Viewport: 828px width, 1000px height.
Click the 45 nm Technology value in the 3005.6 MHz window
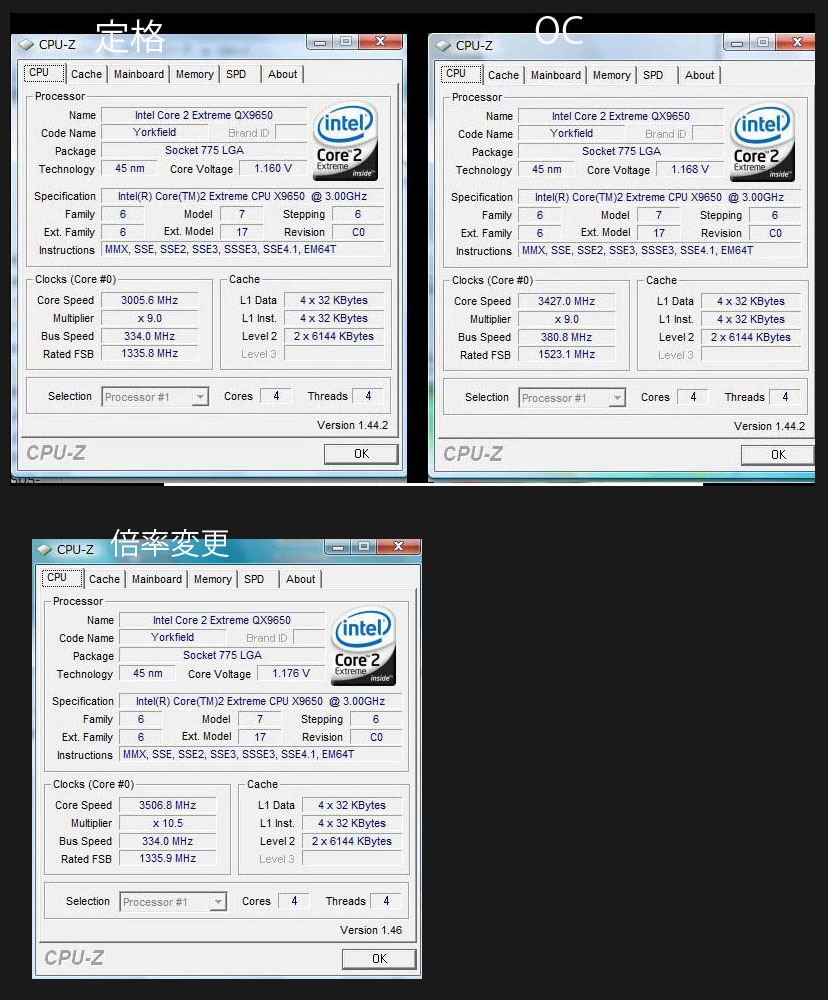coord(130,168)
